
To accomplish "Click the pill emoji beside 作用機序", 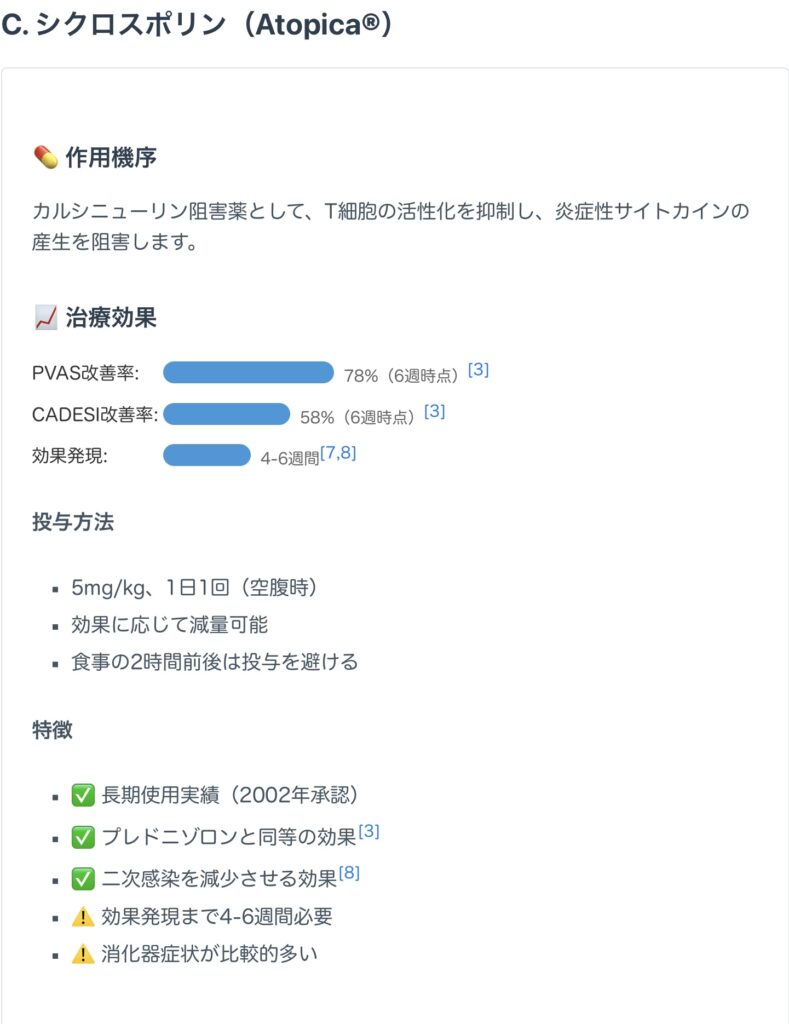I will point(46,157).
